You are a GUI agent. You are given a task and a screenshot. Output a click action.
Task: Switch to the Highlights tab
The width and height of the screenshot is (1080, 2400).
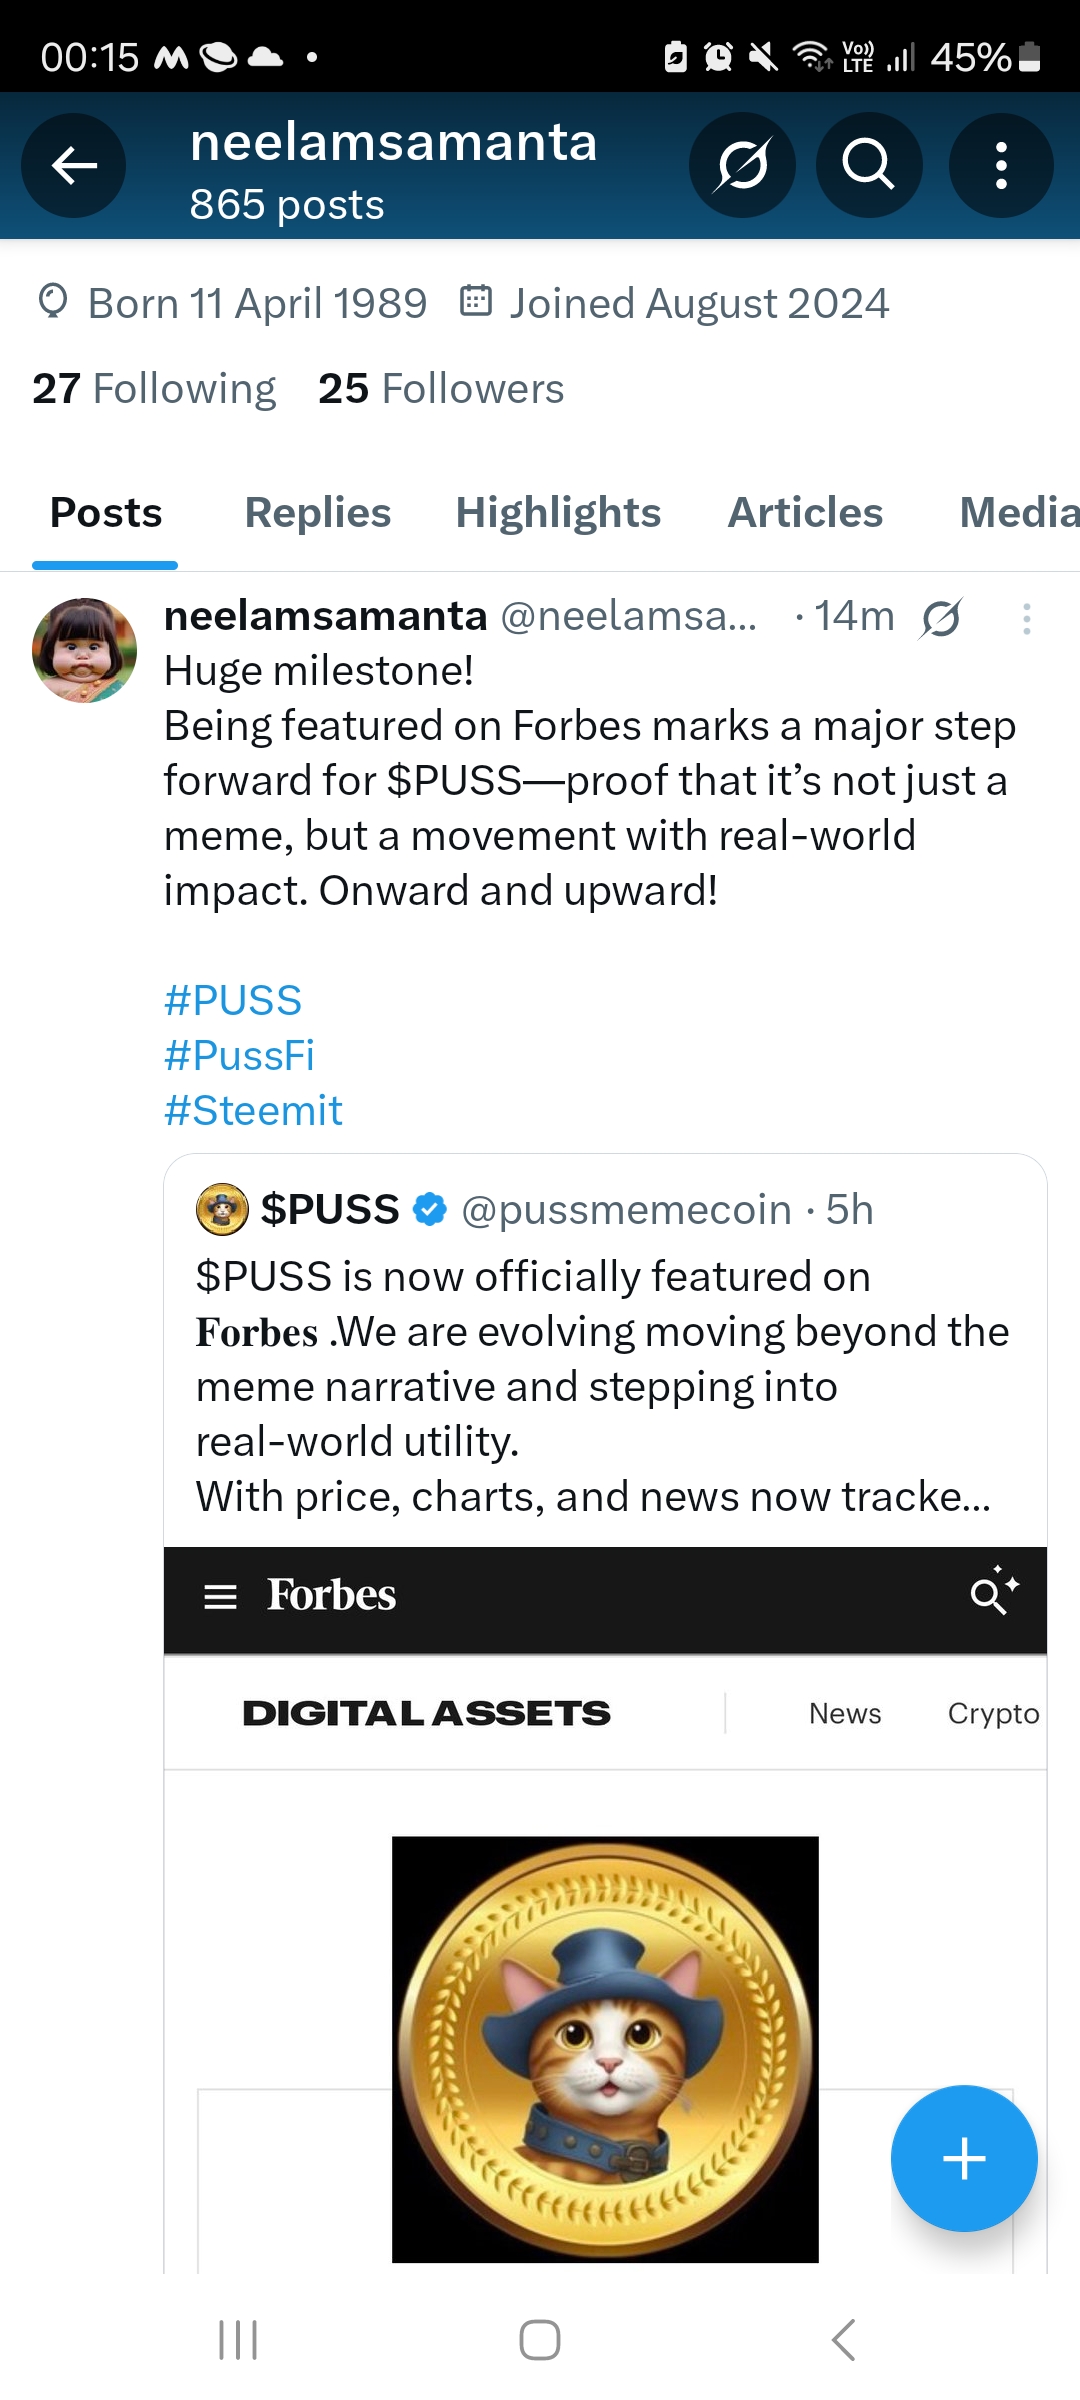tap(558, 513)
